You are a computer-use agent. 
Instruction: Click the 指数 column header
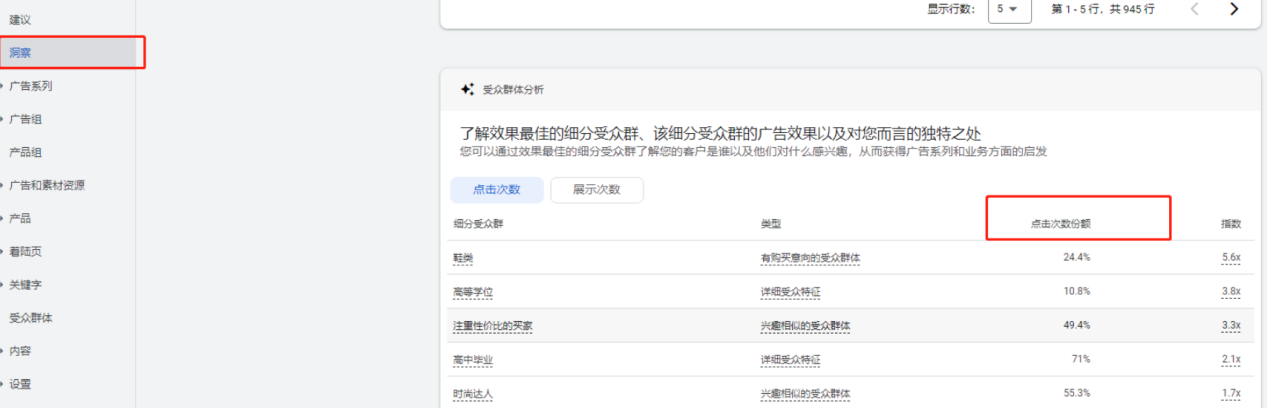[1231, 224]
